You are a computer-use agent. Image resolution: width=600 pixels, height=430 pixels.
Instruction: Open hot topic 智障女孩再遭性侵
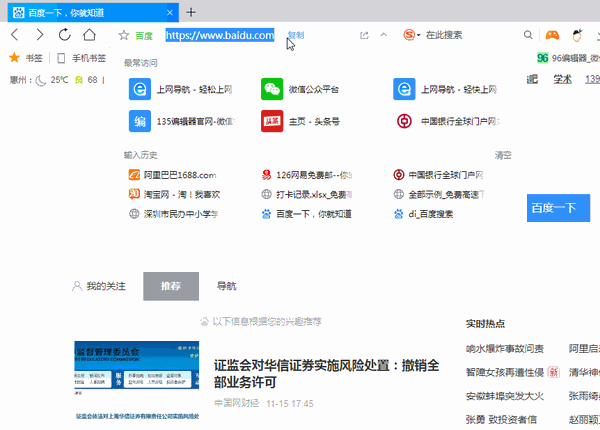[505, 372]
